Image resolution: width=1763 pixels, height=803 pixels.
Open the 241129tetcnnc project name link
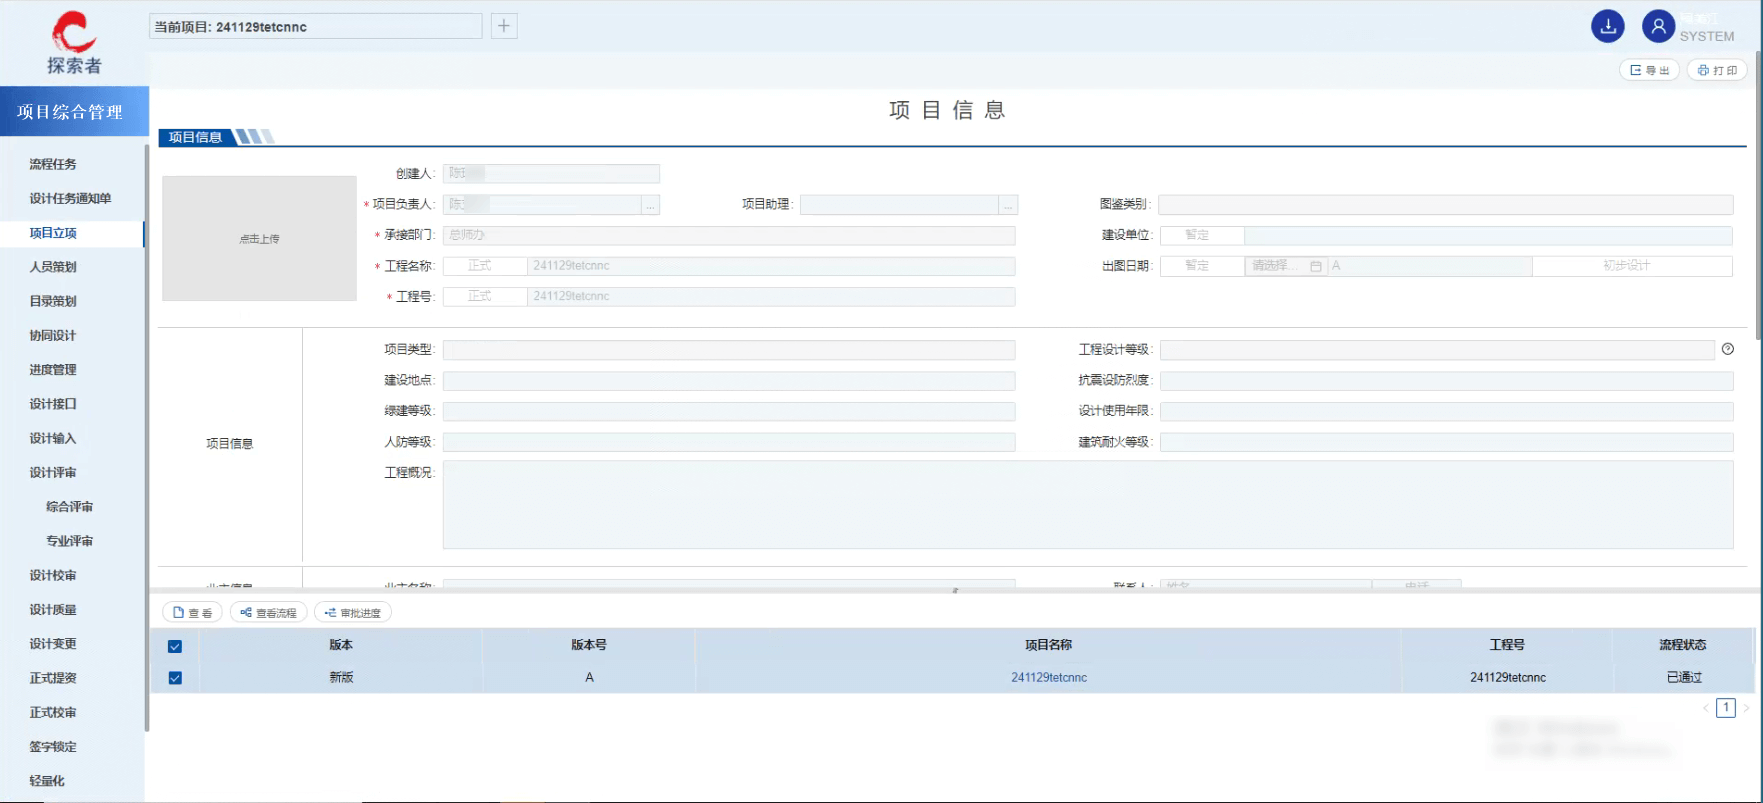[x=1048, y=678]
